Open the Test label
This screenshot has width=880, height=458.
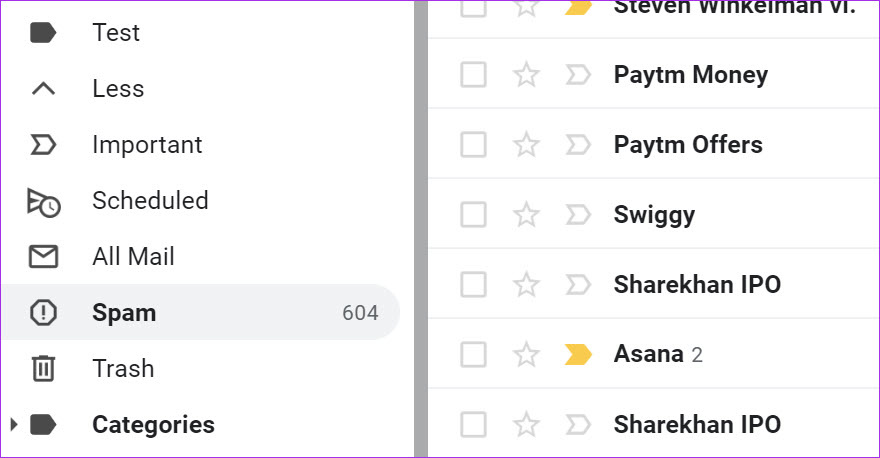(116, 33)
